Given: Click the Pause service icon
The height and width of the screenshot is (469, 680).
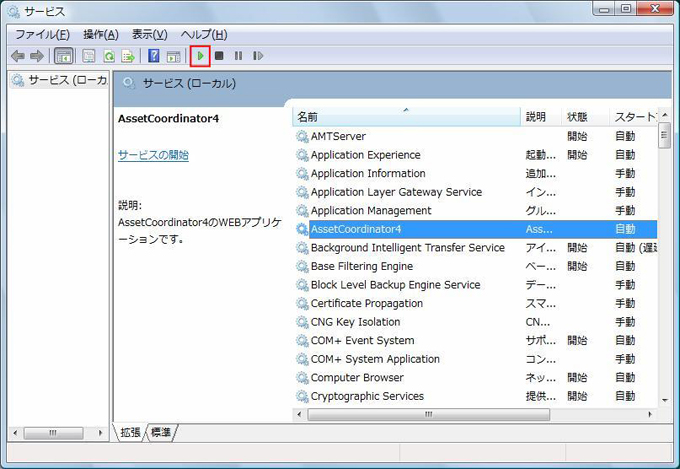Looking at the screenshot, I should [x=238, y=56].
